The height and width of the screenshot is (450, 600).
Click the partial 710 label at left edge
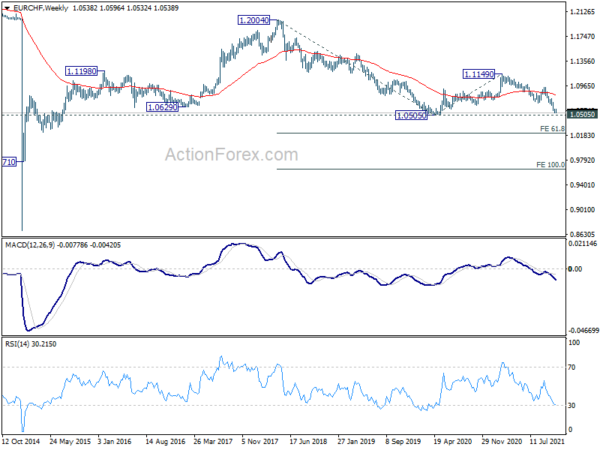(x=9, y=162)
